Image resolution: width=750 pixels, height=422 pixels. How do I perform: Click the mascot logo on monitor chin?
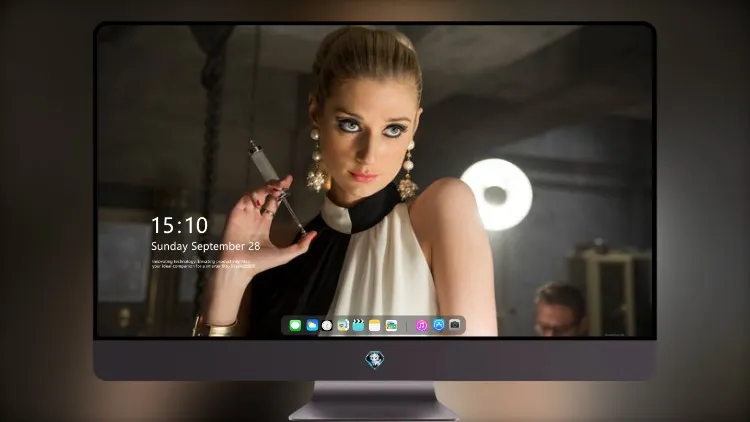(x=375, y=359)
